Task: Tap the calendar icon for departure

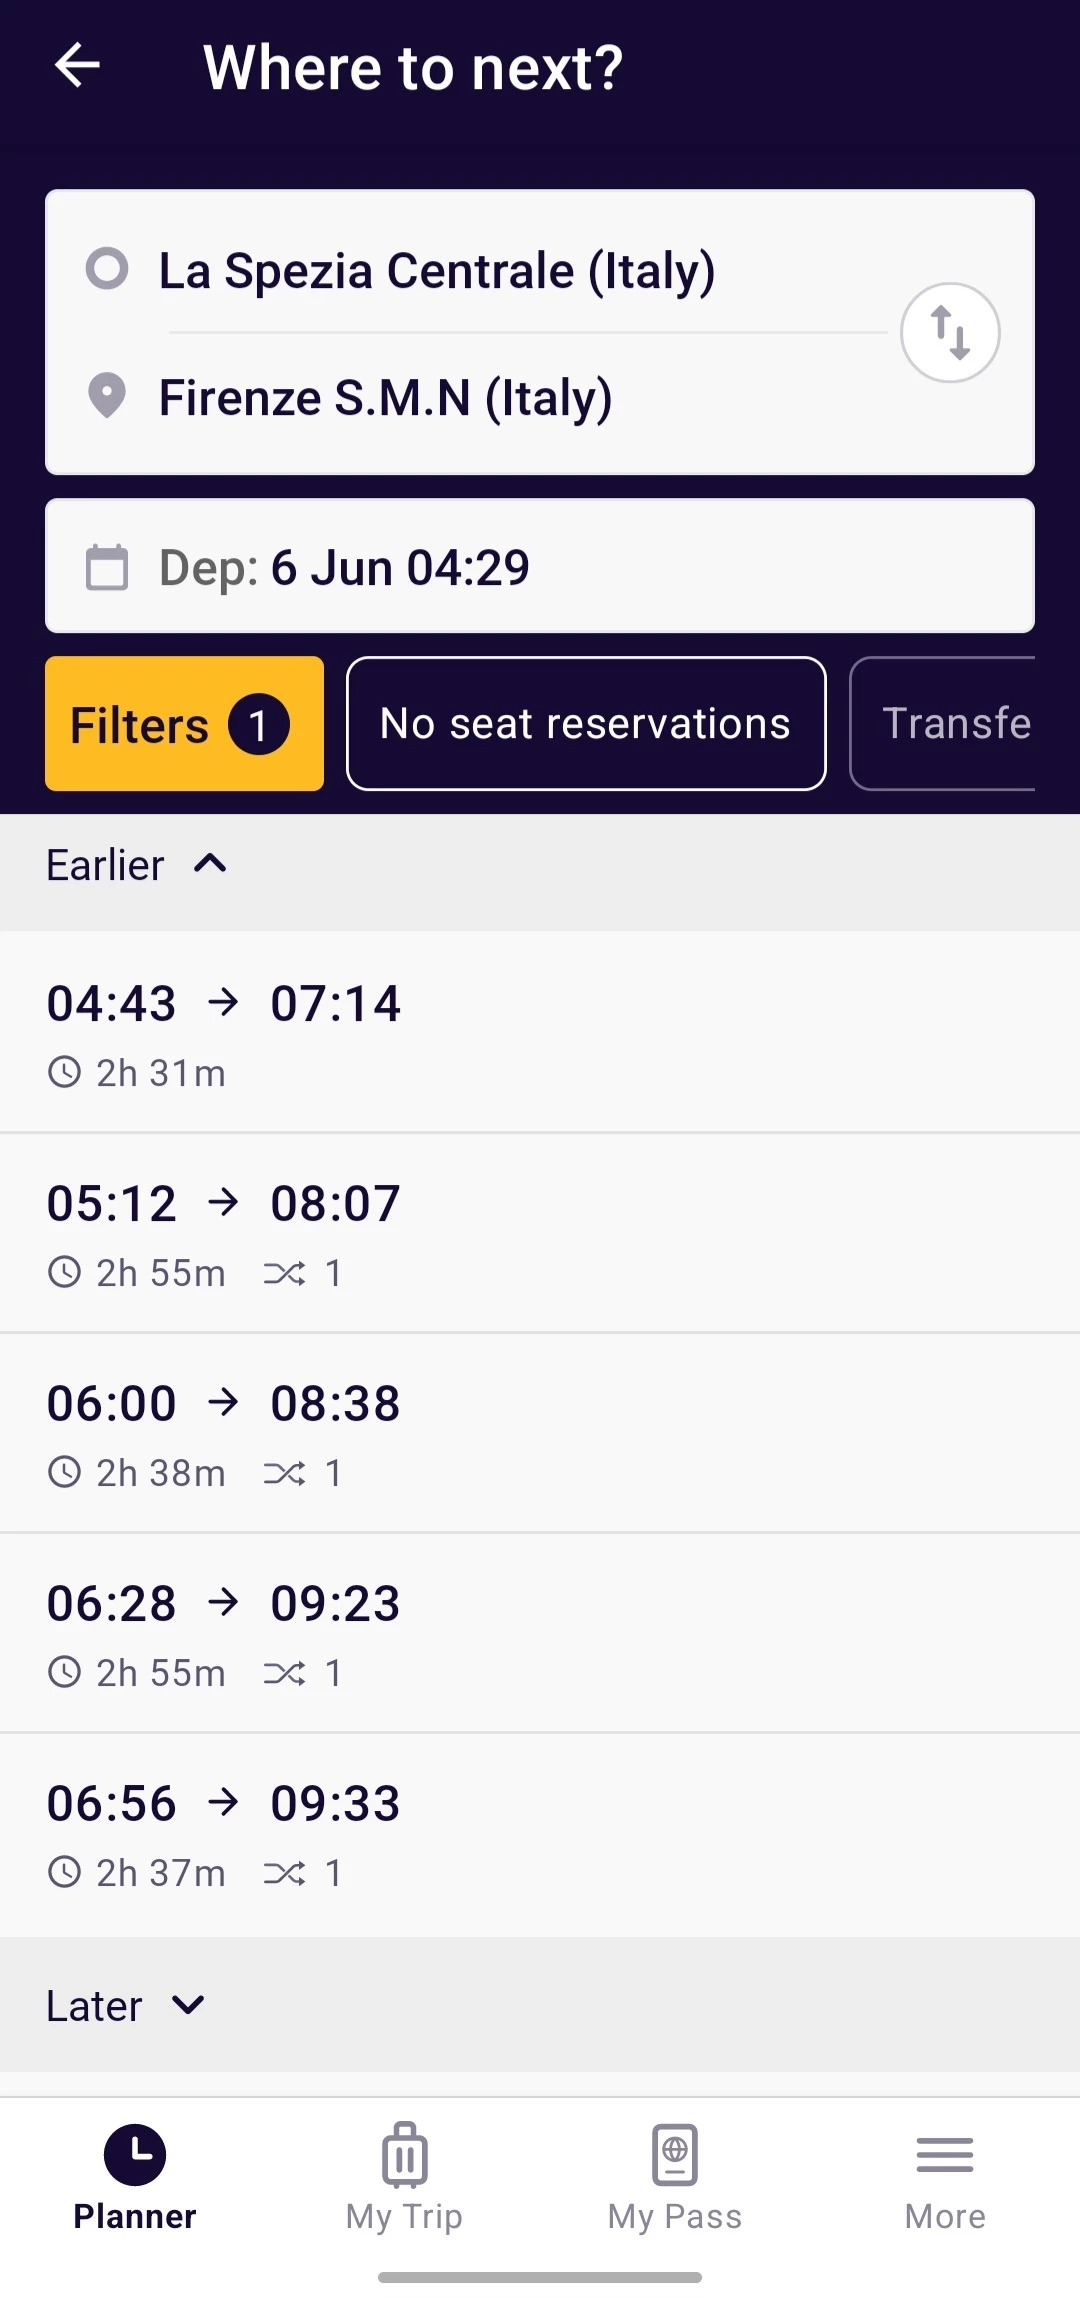Action: point(107,567)
